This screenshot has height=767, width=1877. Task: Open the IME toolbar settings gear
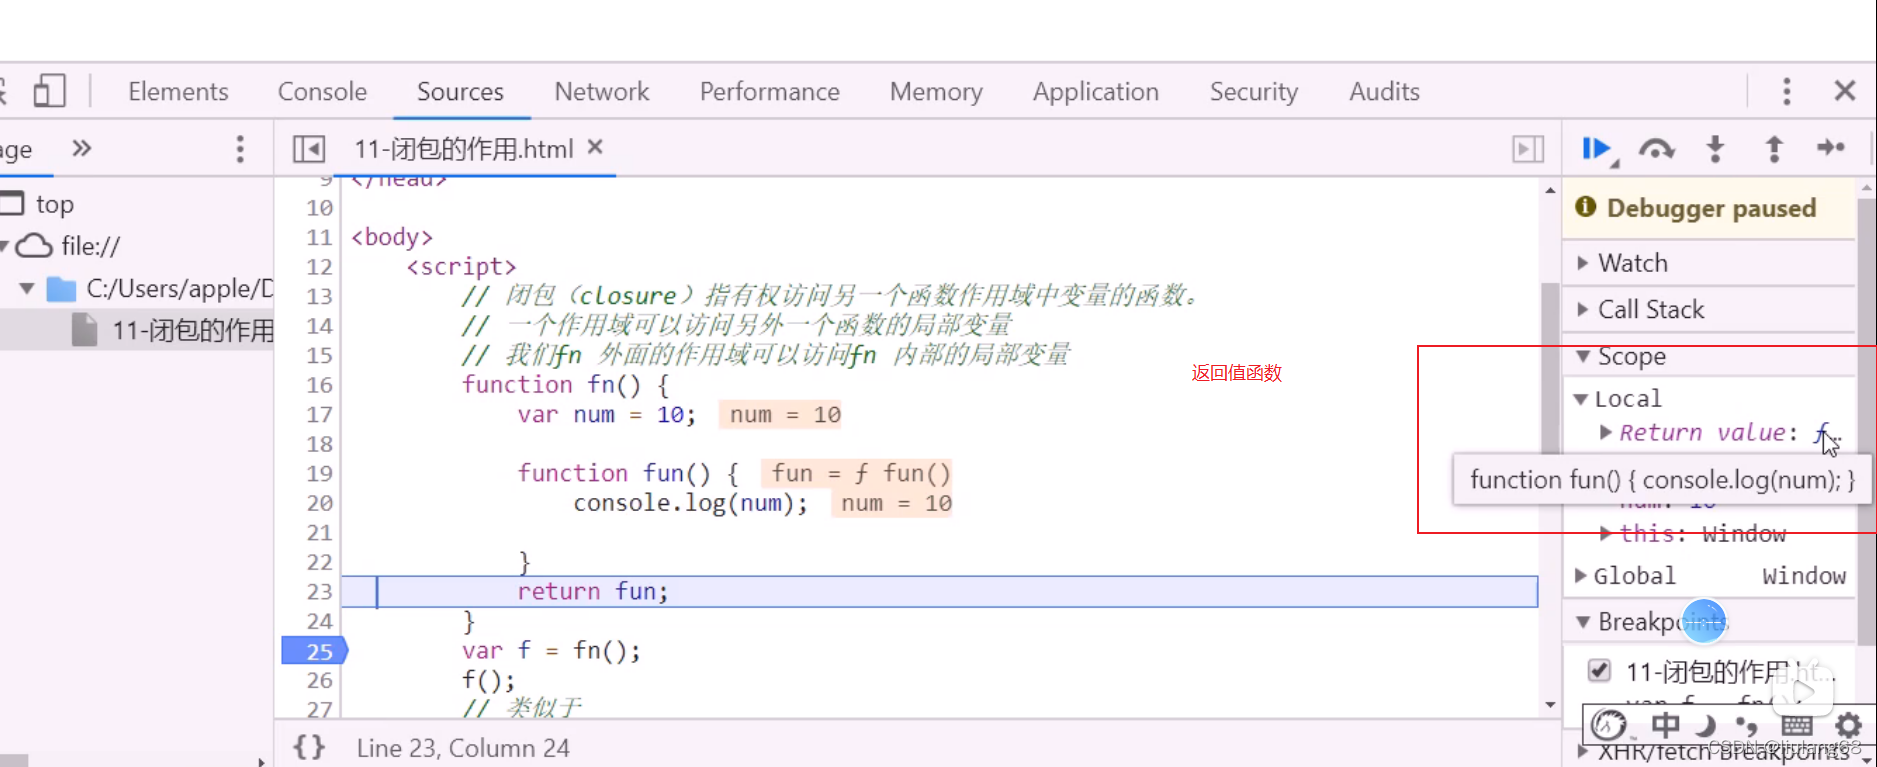click(x=1849, y=725)
